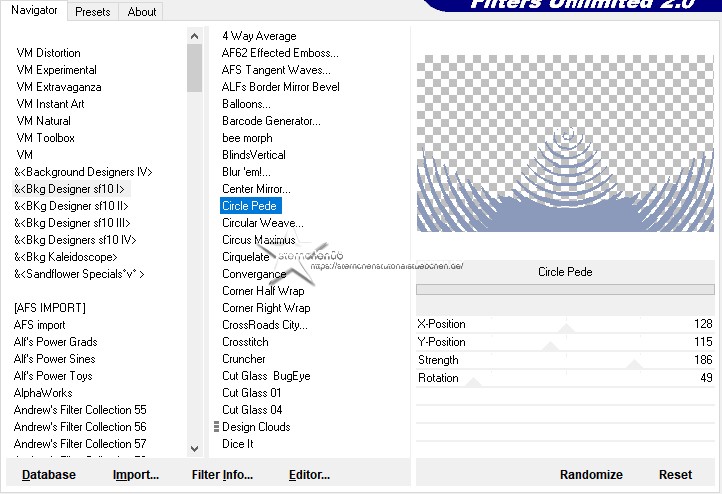
Task: Select Alf's Power Toys category
Action: point(53,376)
